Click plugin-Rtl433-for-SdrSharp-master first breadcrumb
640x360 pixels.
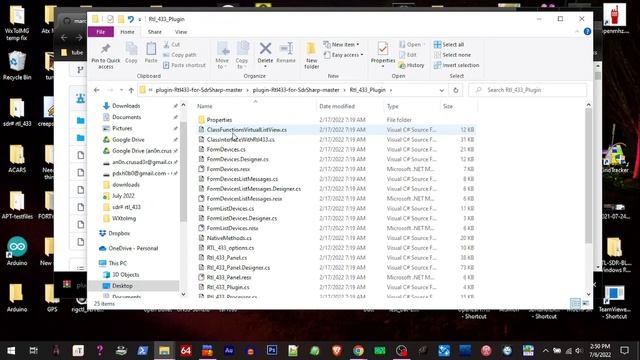(199, 90)
